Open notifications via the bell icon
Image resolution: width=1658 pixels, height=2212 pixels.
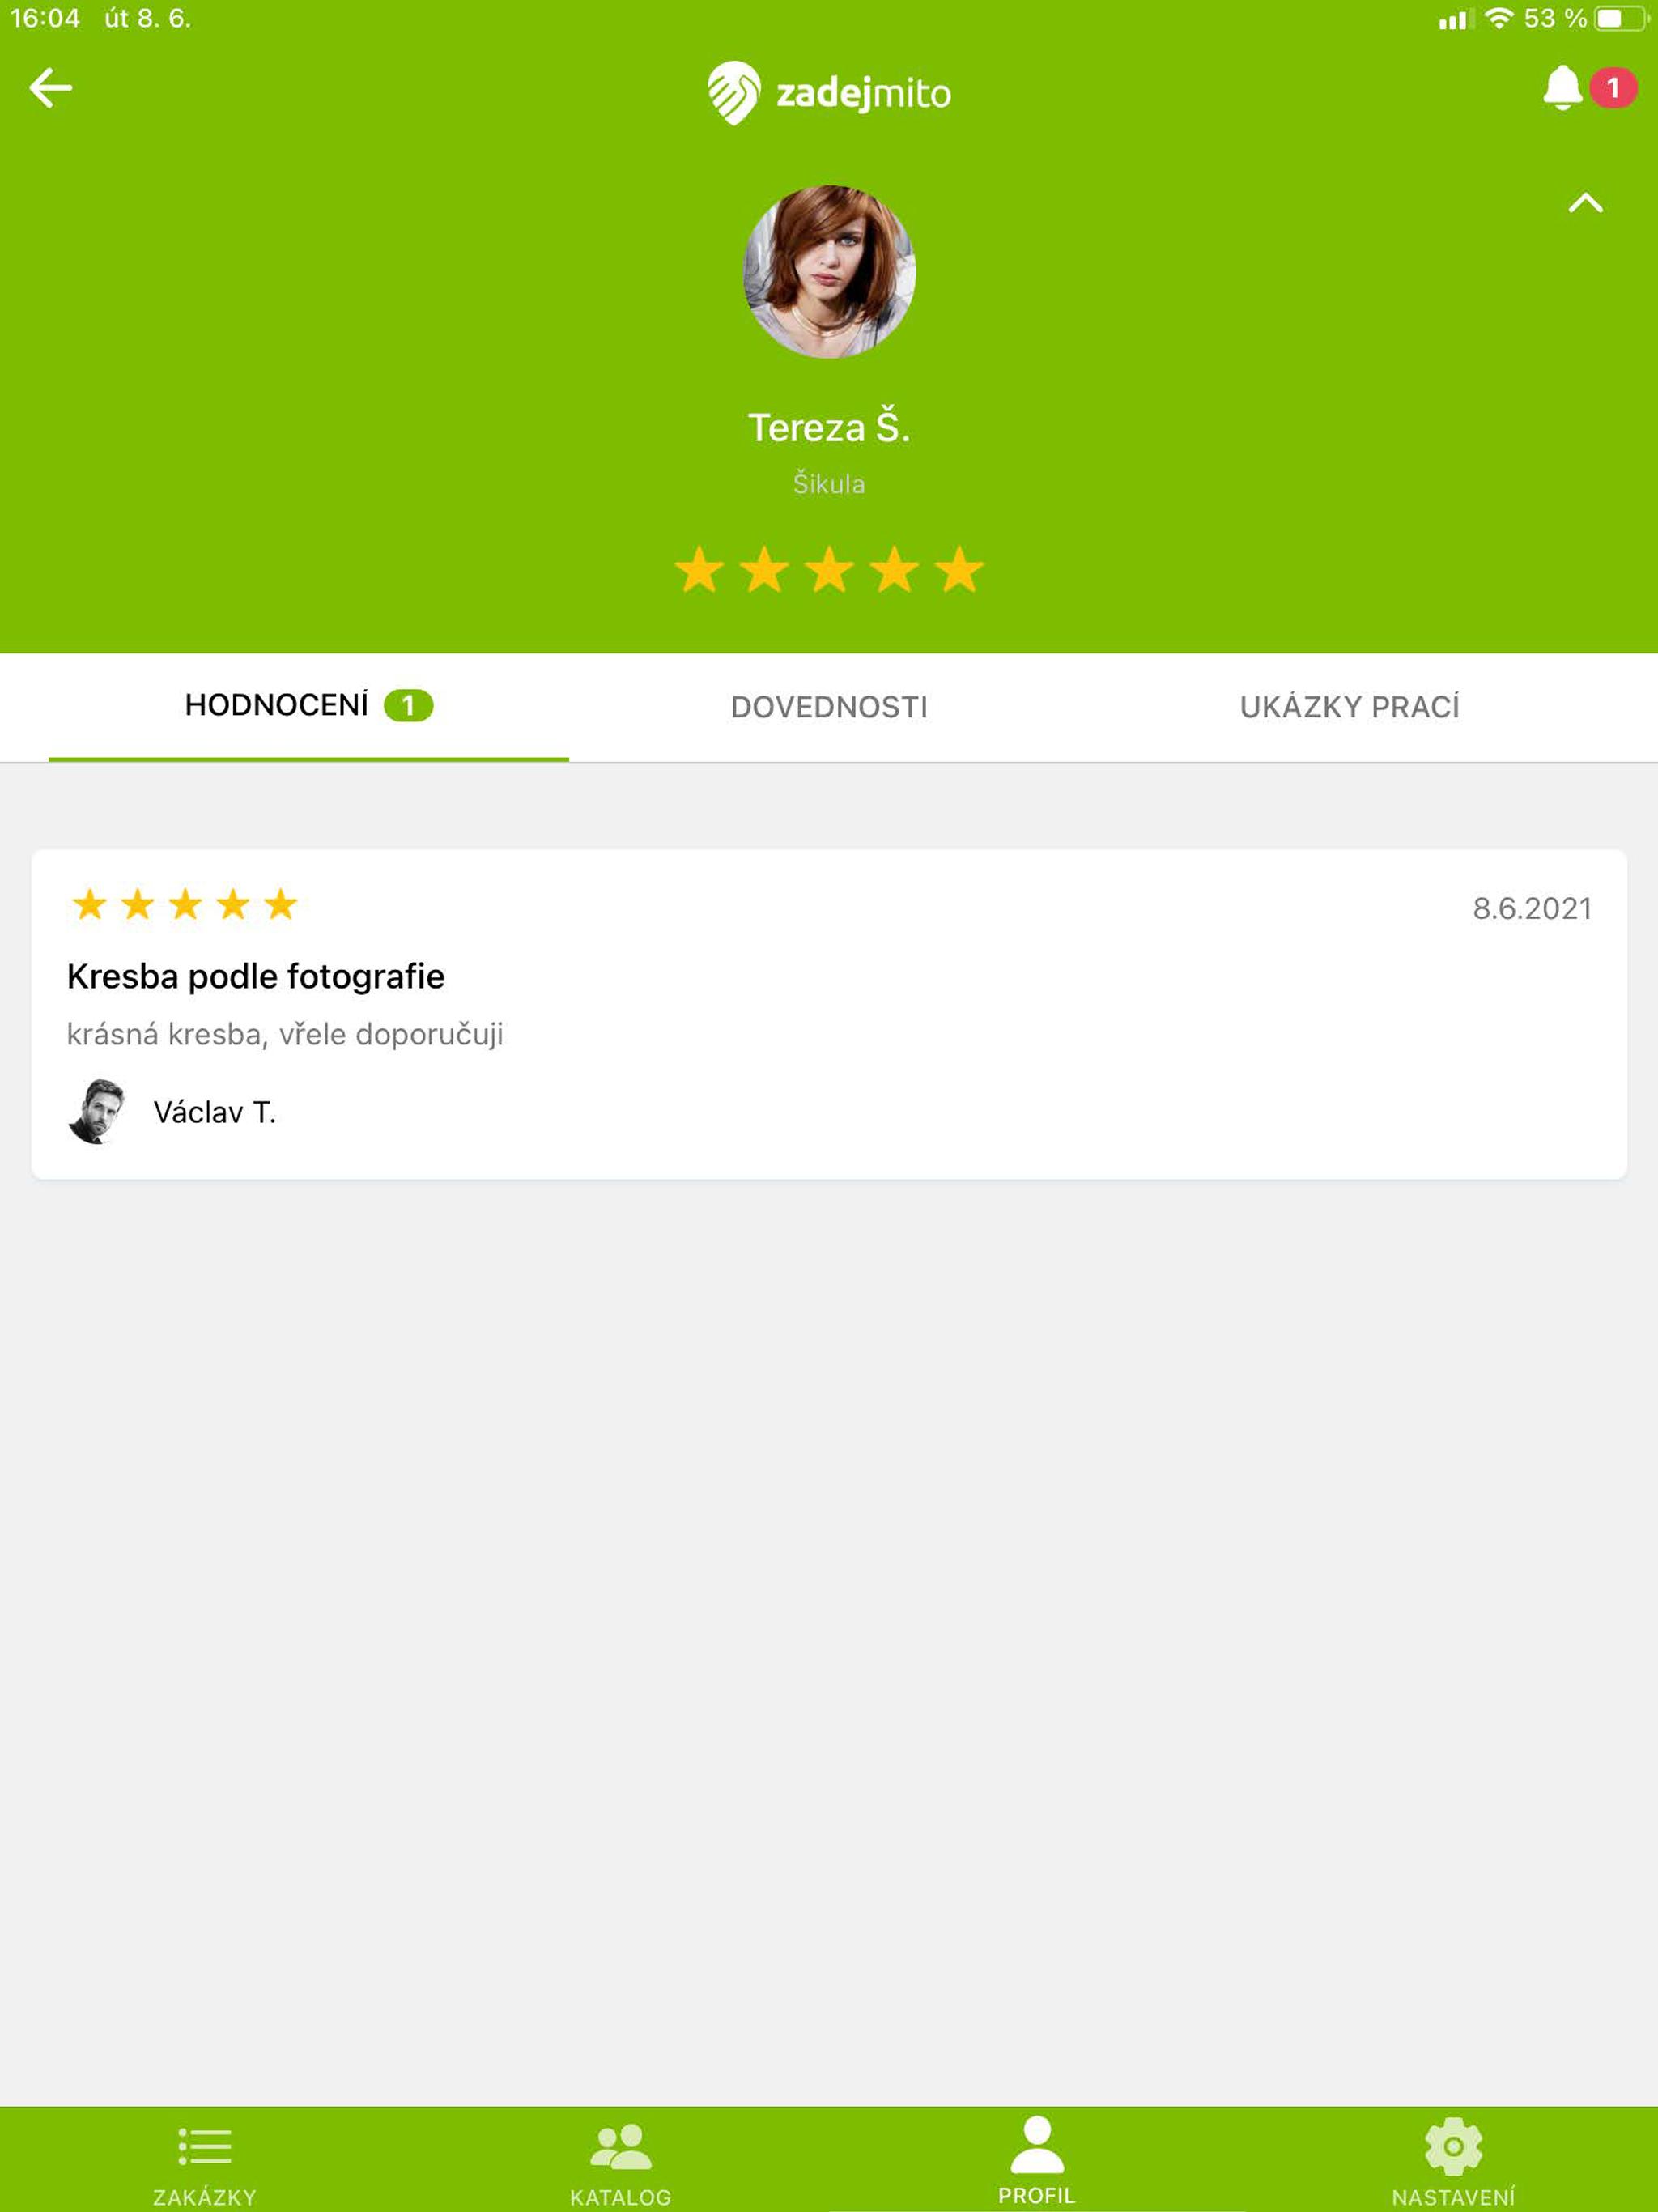tap(1561, 89)
